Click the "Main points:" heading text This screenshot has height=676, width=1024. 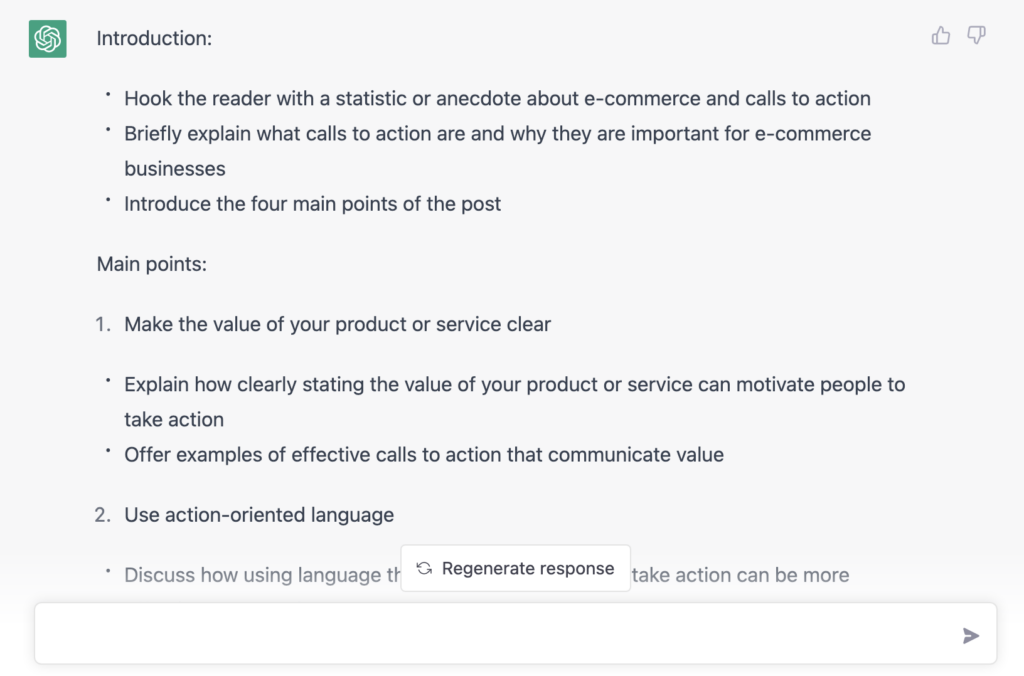(152, 264)
